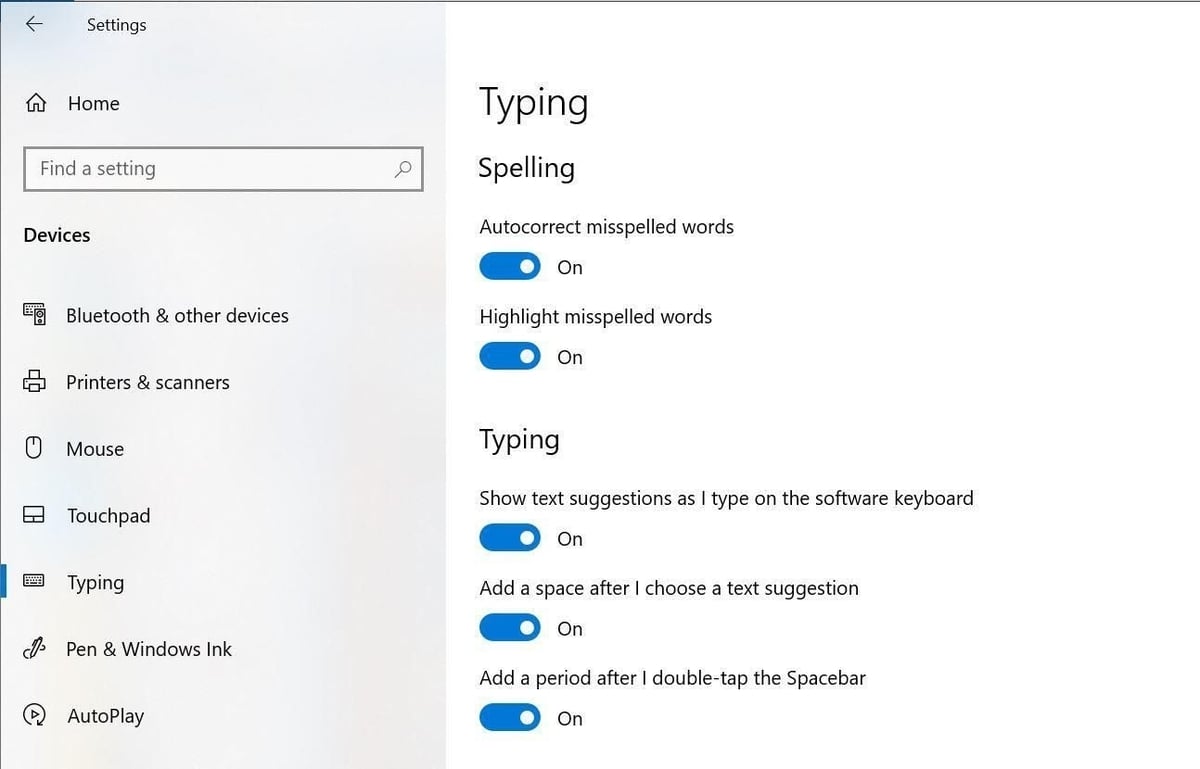Disable Highlight misspelled words switch
Screen dimensions: 1200x769
point(510,357)
